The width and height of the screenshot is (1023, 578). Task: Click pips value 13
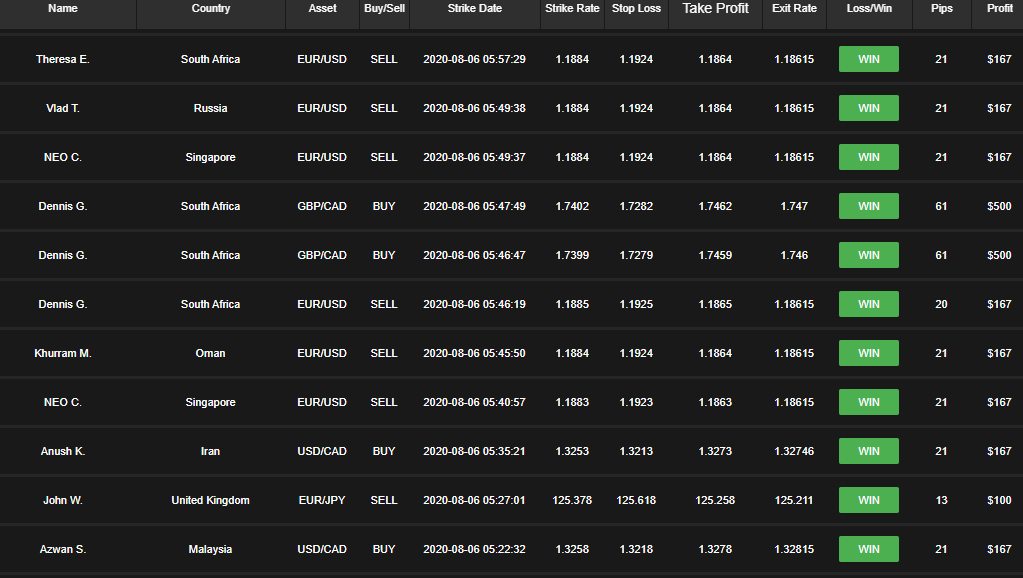(x=941, y=500)
